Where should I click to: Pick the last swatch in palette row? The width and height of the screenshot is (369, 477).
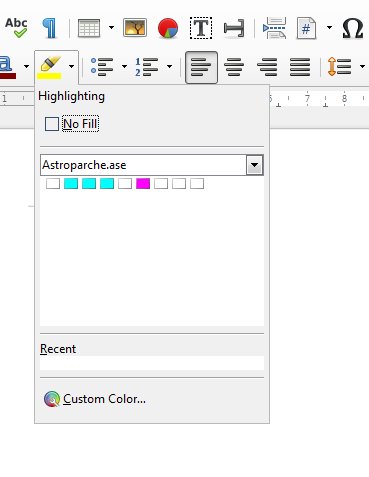tap(197, 184)
